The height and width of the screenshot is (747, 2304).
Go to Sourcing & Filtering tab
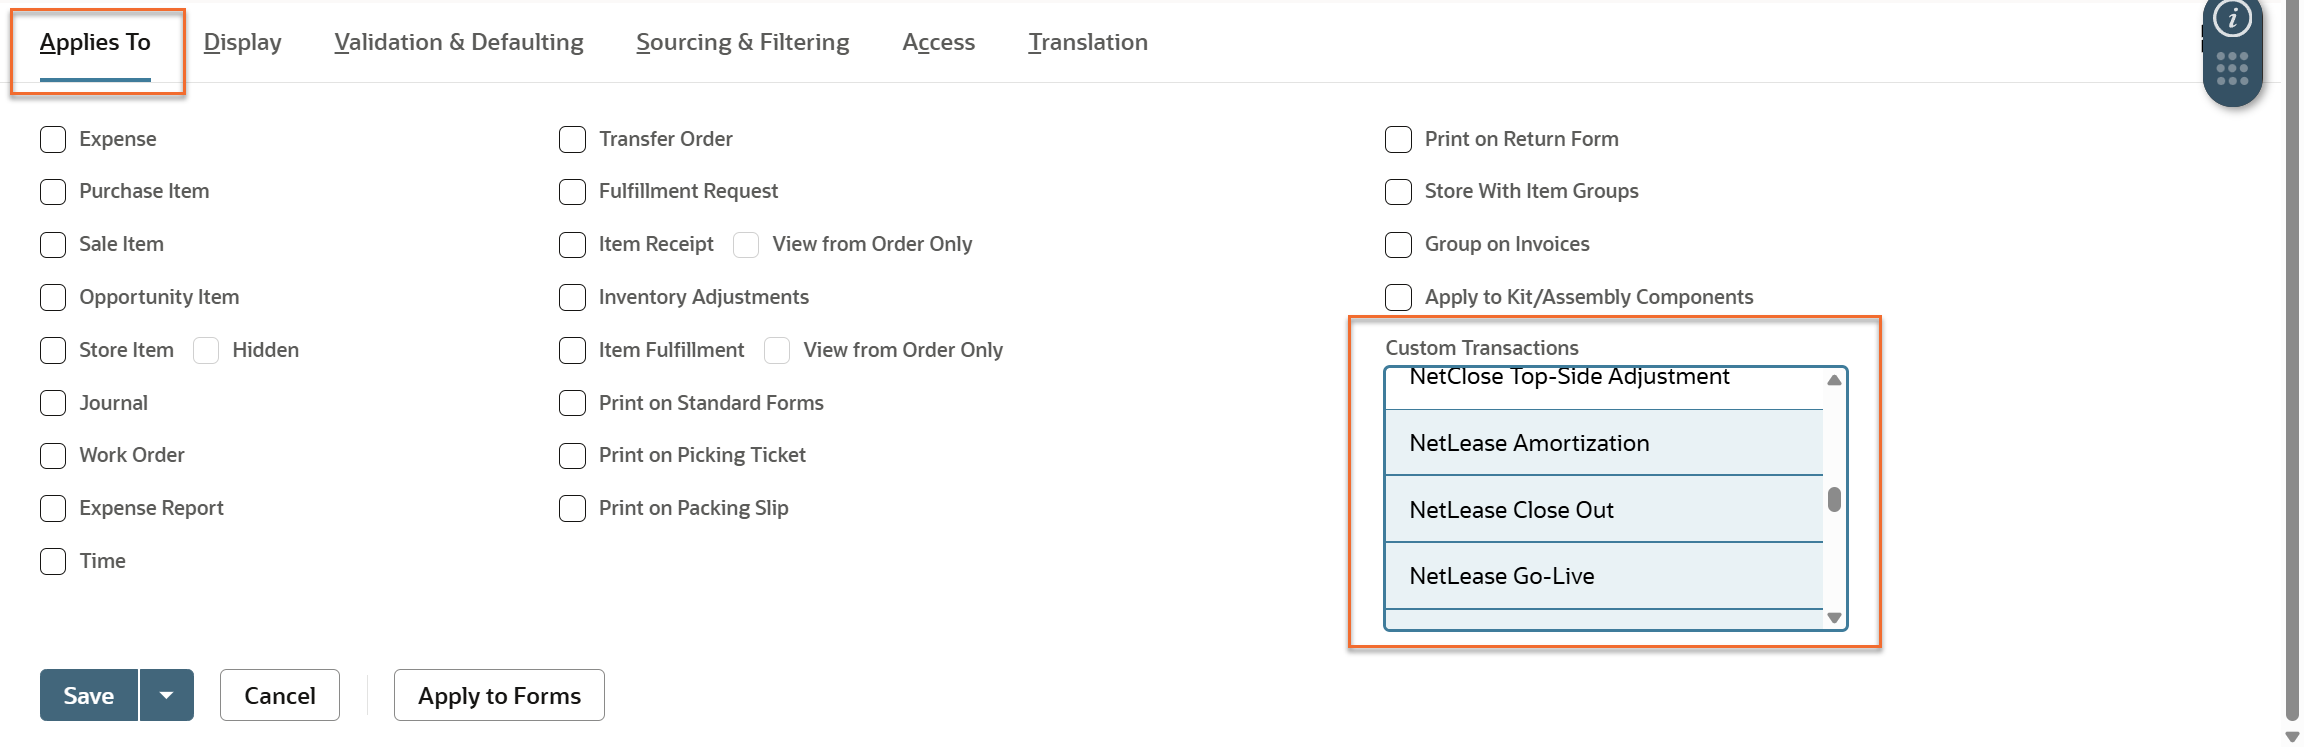click(x=743, y=42)
